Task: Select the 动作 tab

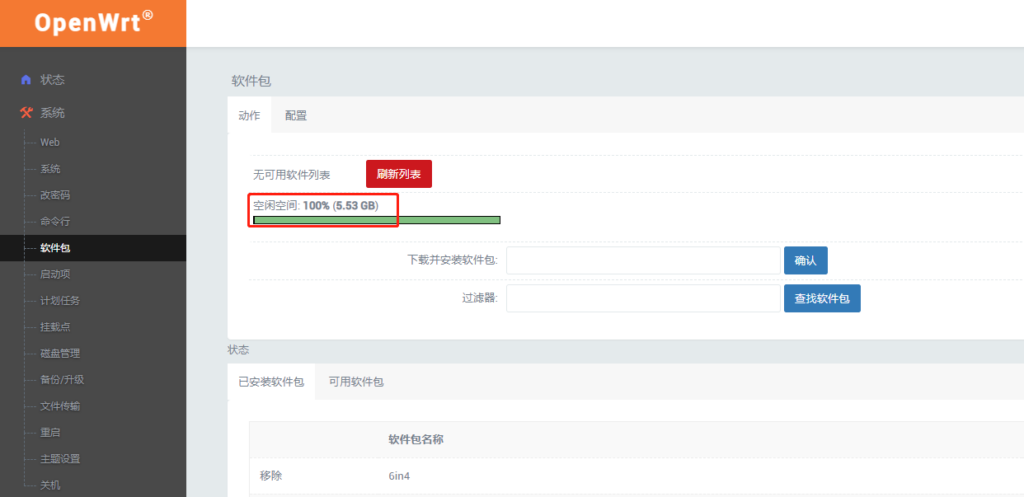Action: pos(249,115)
